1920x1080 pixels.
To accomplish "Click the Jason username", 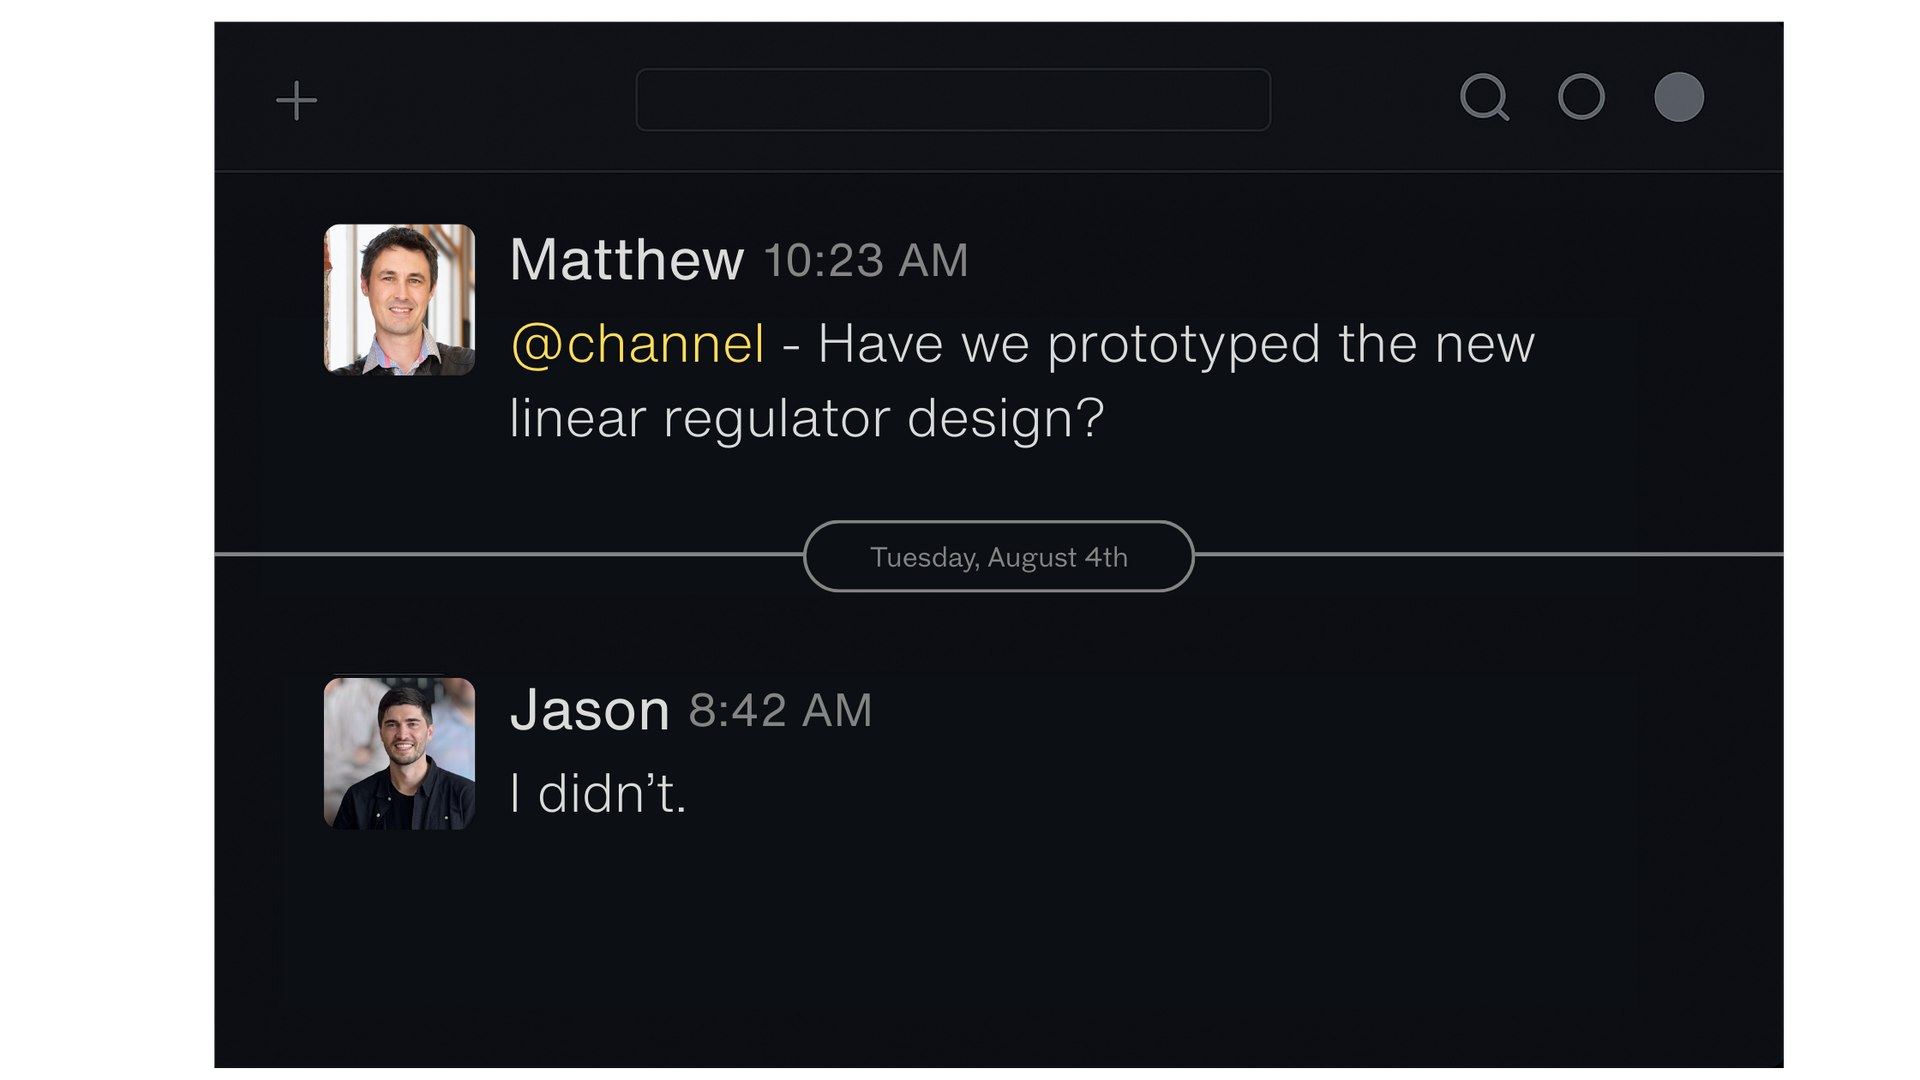I will (x=590, y=711).
